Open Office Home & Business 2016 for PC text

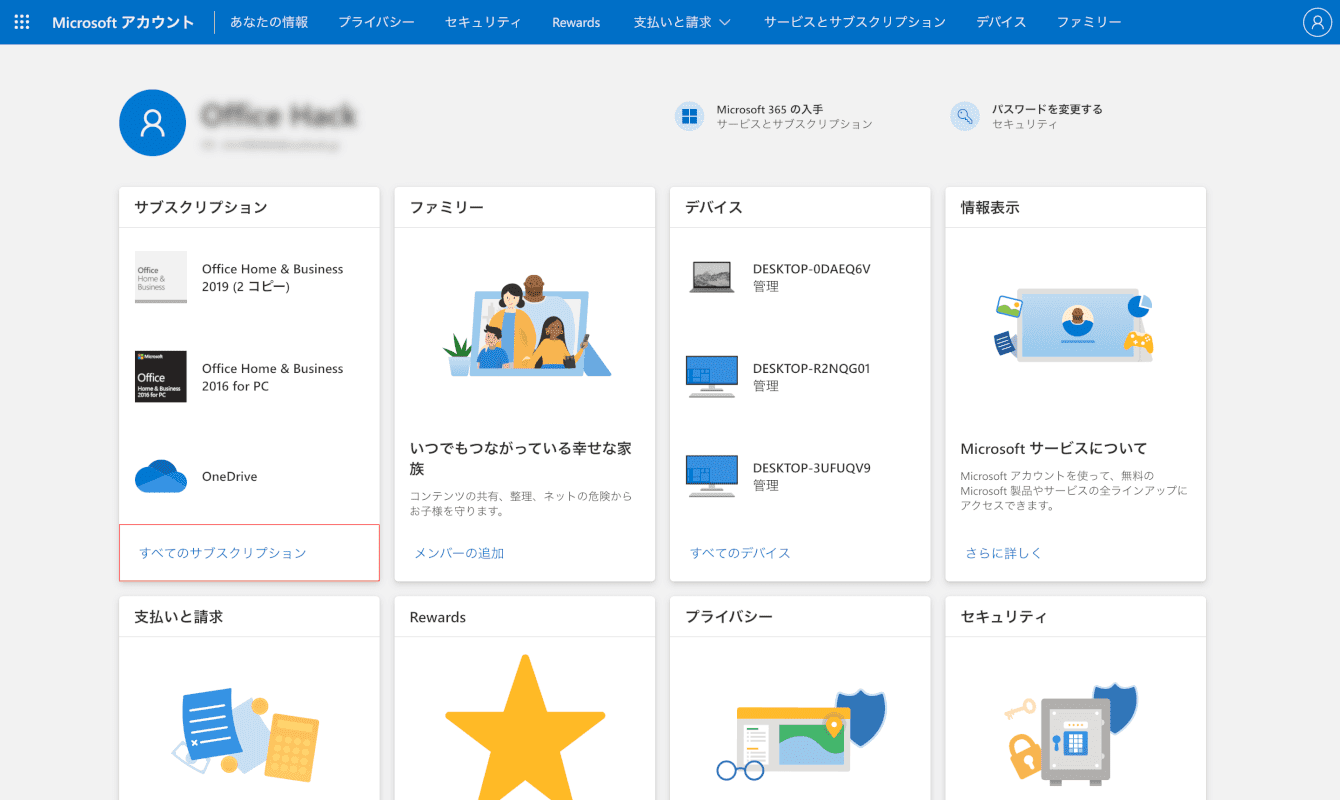(x=272, y=377)
